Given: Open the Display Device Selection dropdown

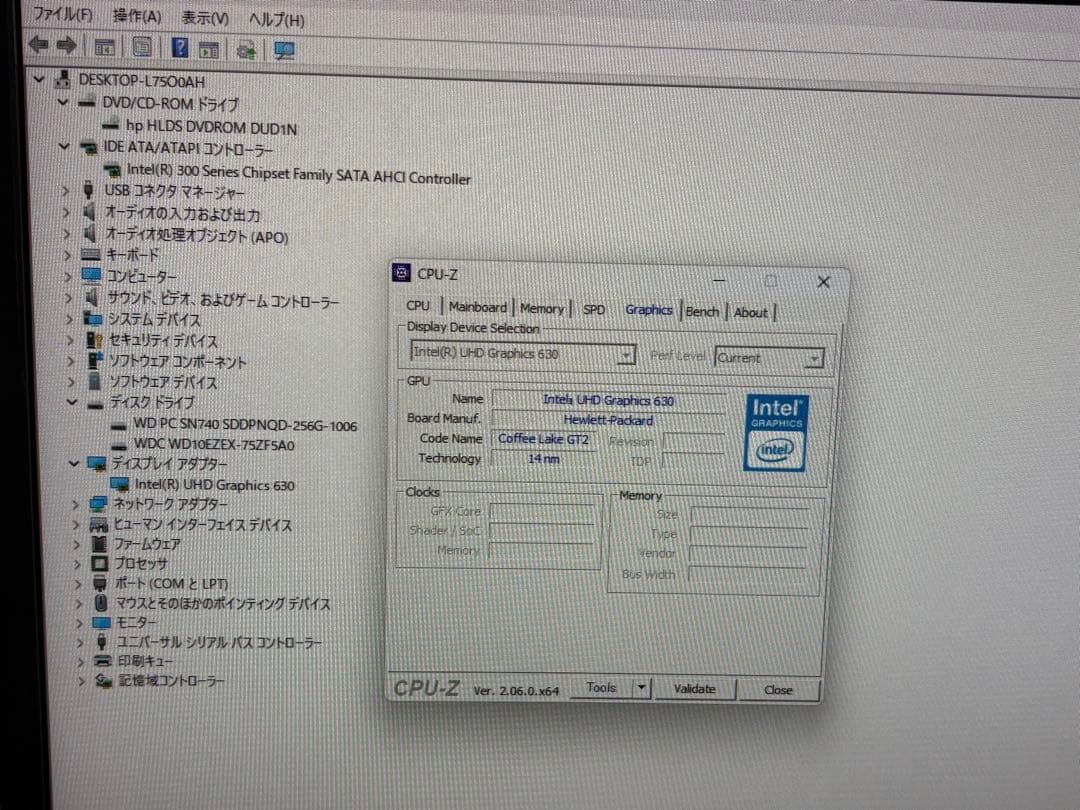Looking at the screenshot, I should point(627,353).
